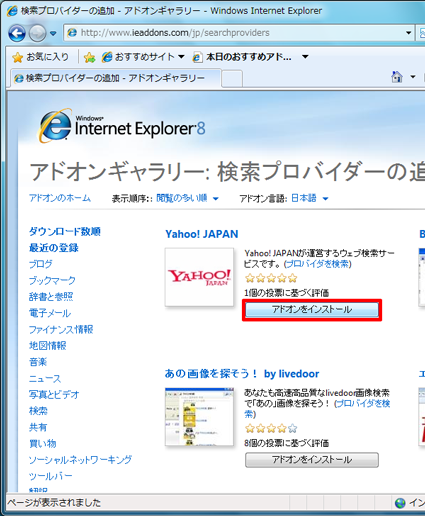Open a new blank tab

232,79
